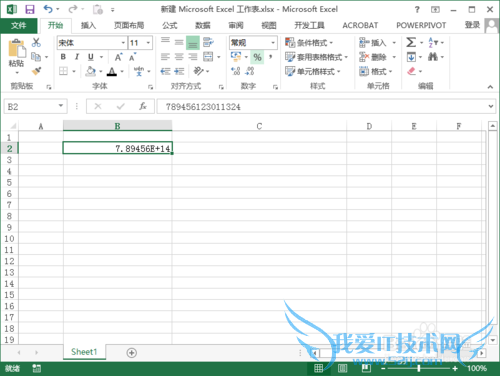Click the text orientation icon
Image resolution: width=500 pixels, height=376 pixels.
click(x=199, y=71)
